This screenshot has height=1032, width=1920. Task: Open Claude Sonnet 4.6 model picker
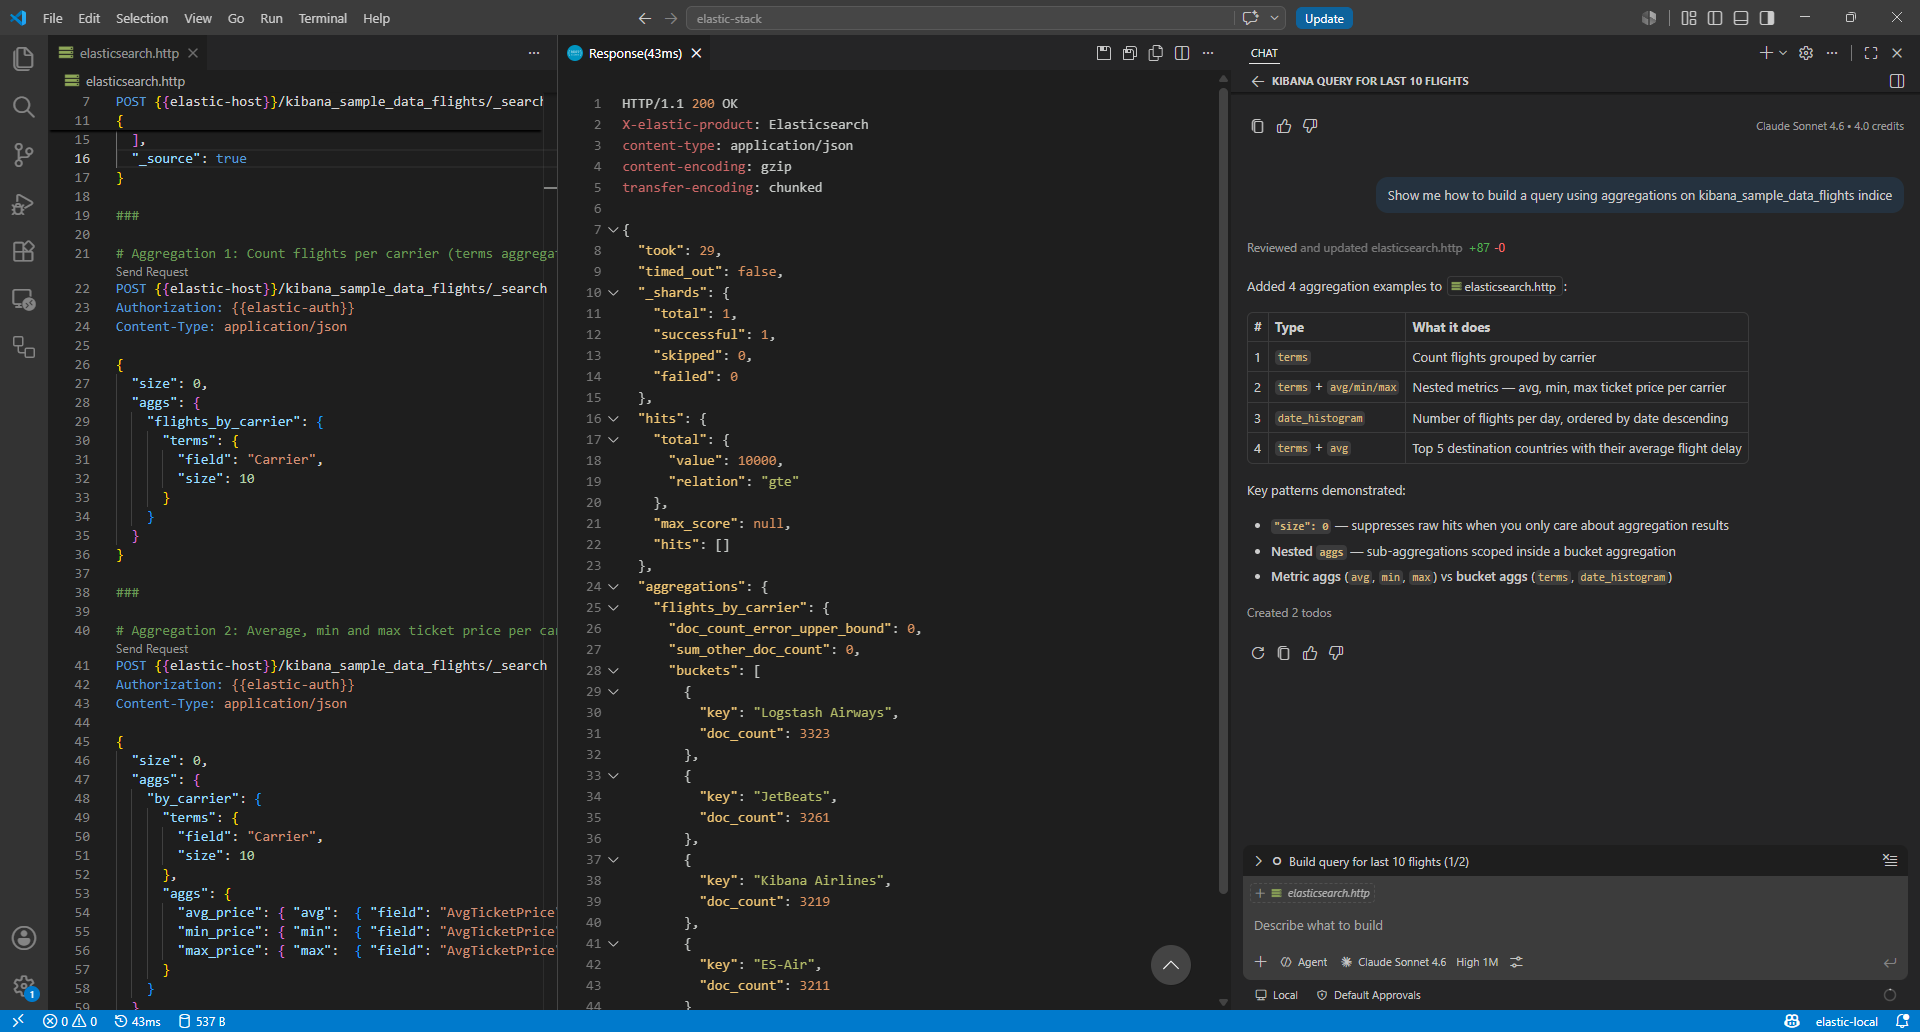pos(1393,962)
